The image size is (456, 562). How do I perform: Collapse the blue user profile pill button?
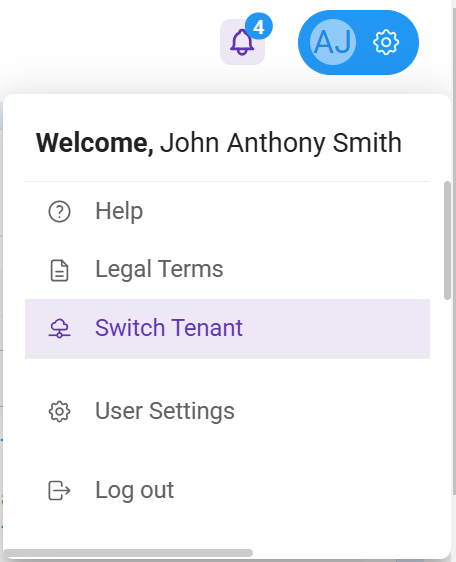coord(358,42)
